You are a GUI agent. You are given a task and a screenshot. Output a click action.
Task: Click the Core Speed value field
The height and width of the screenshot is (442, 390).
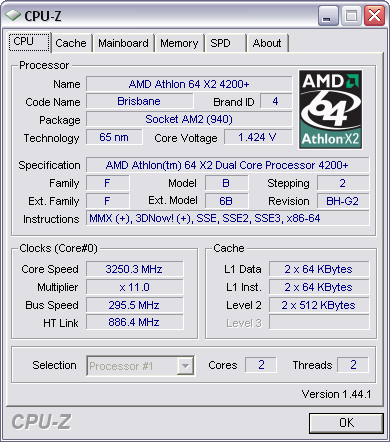[134, 269]
